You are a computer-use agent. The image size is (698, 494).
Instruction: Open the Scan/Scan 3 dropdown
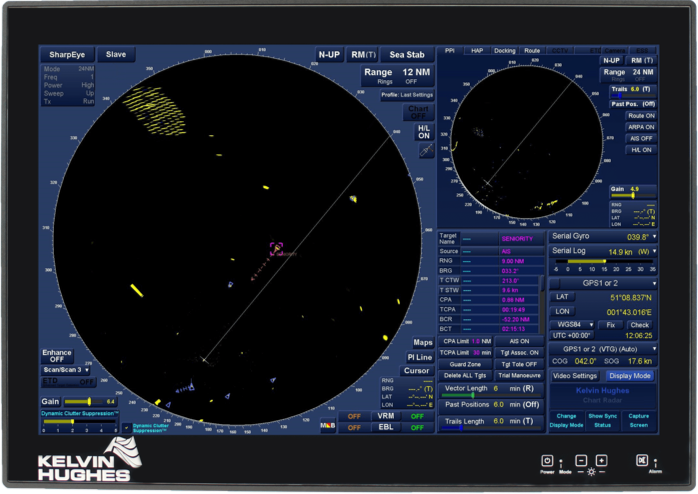pos(66,370)
